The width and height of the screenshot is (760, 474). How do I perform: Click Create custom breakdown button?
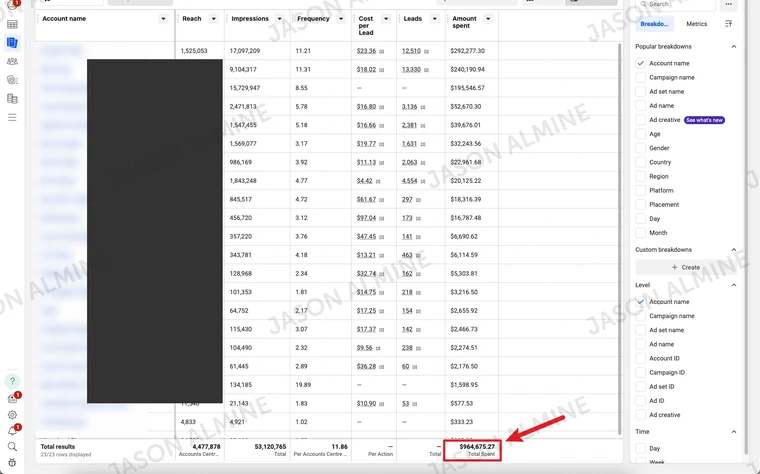[685, 267]
